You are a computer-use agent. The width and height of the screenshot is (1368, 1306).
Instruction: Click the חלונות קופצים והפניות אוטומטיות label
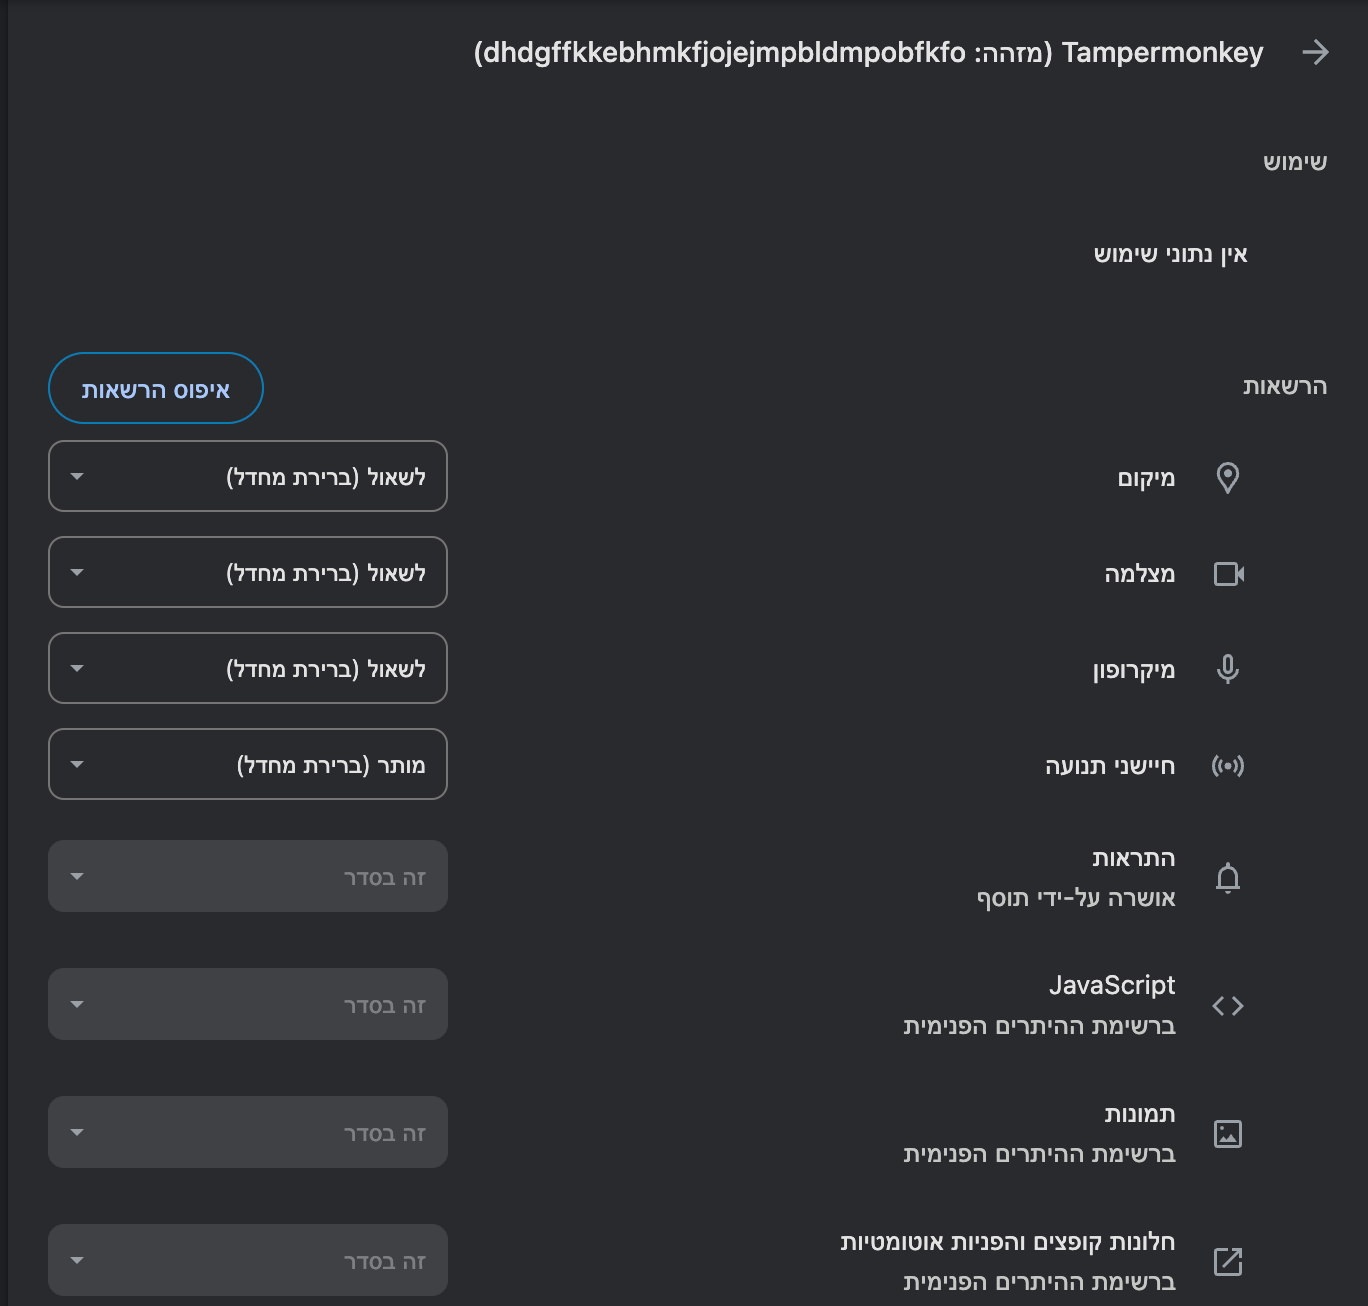coord(1008,1242)
